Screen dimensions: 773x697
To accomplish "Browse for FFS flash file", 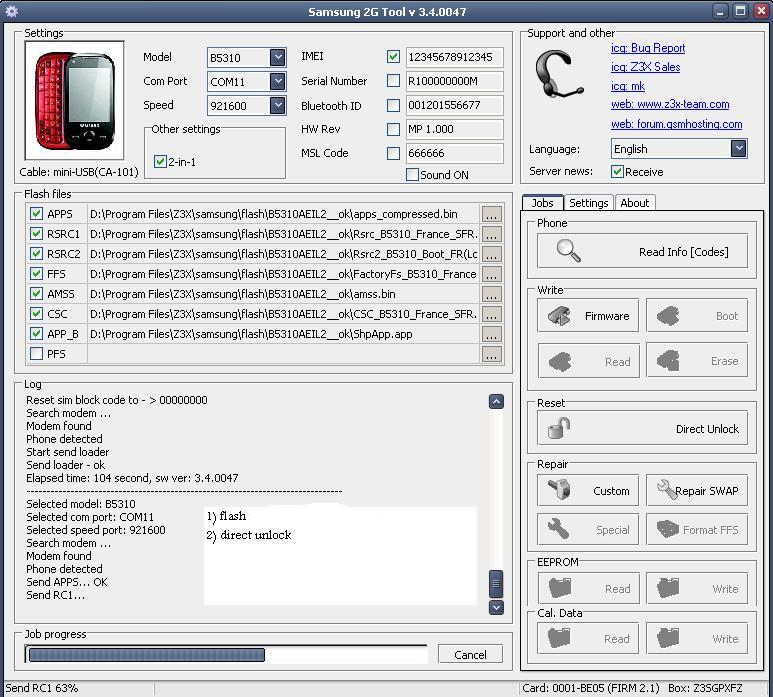I will point(492,274).
